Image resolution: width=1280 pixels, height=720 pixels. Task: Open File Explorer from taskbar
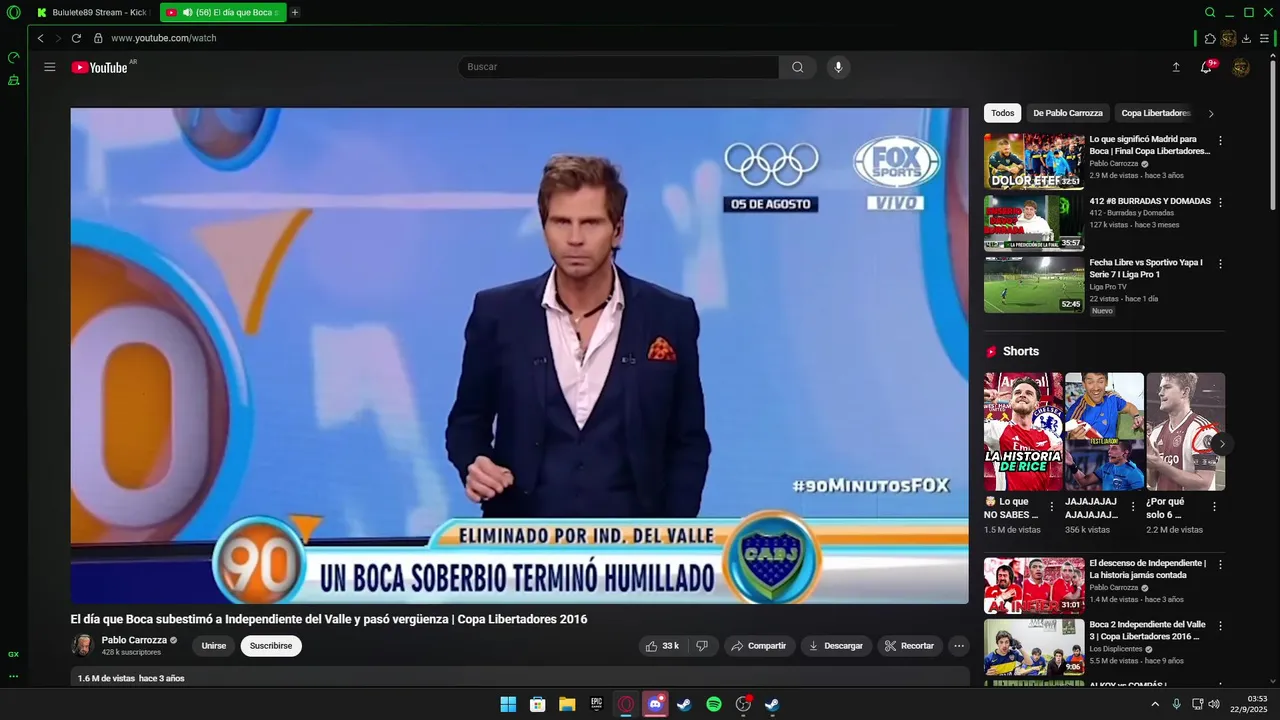click(567, 704)
